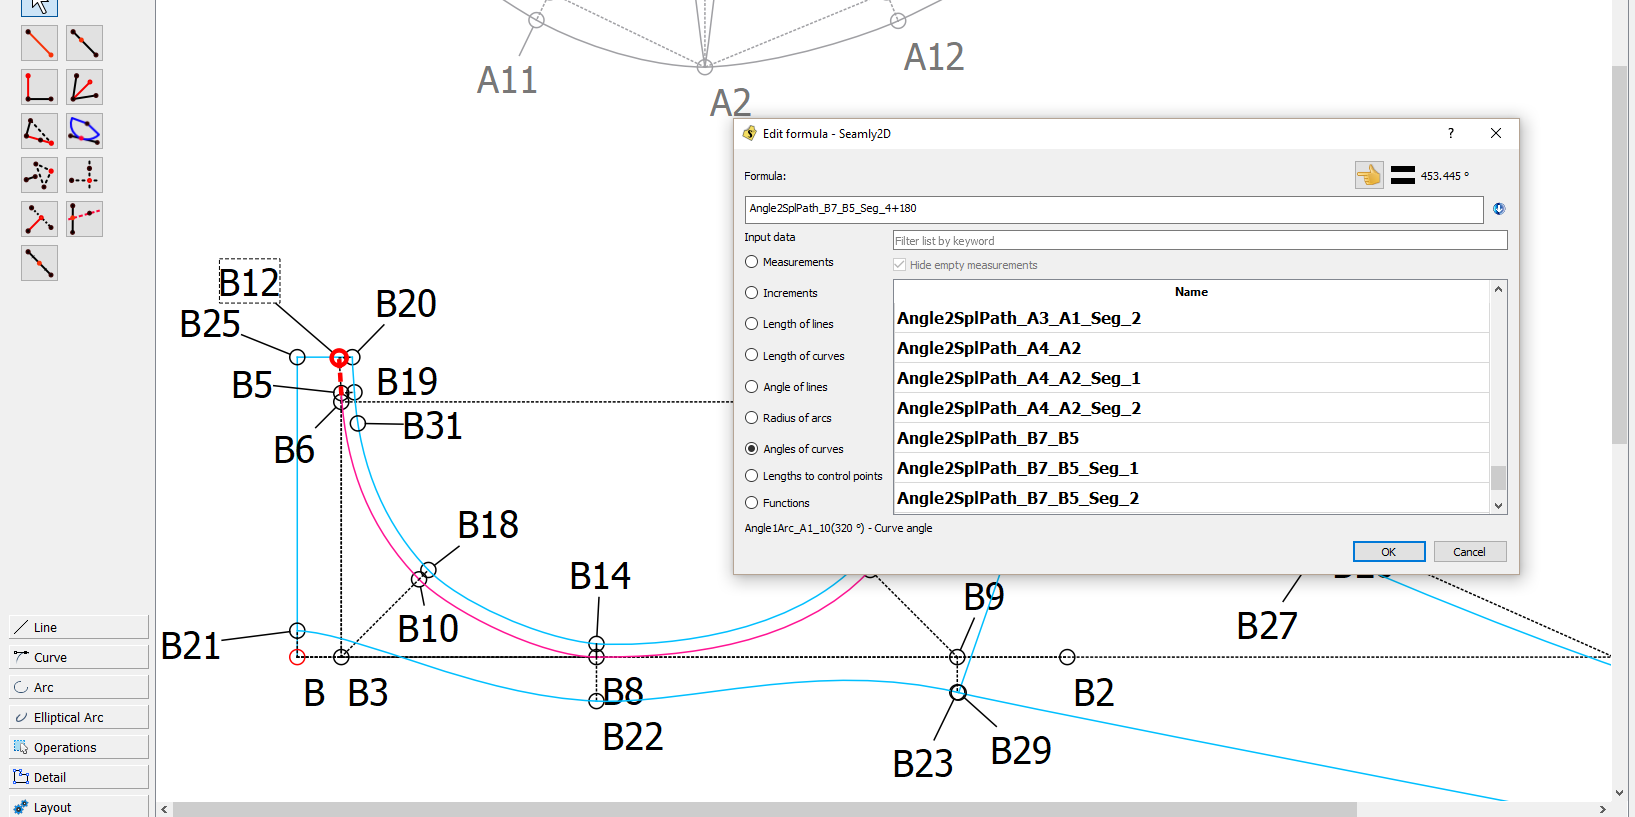Open the Elliptical Arc toolbox tab

pos(78,717)
